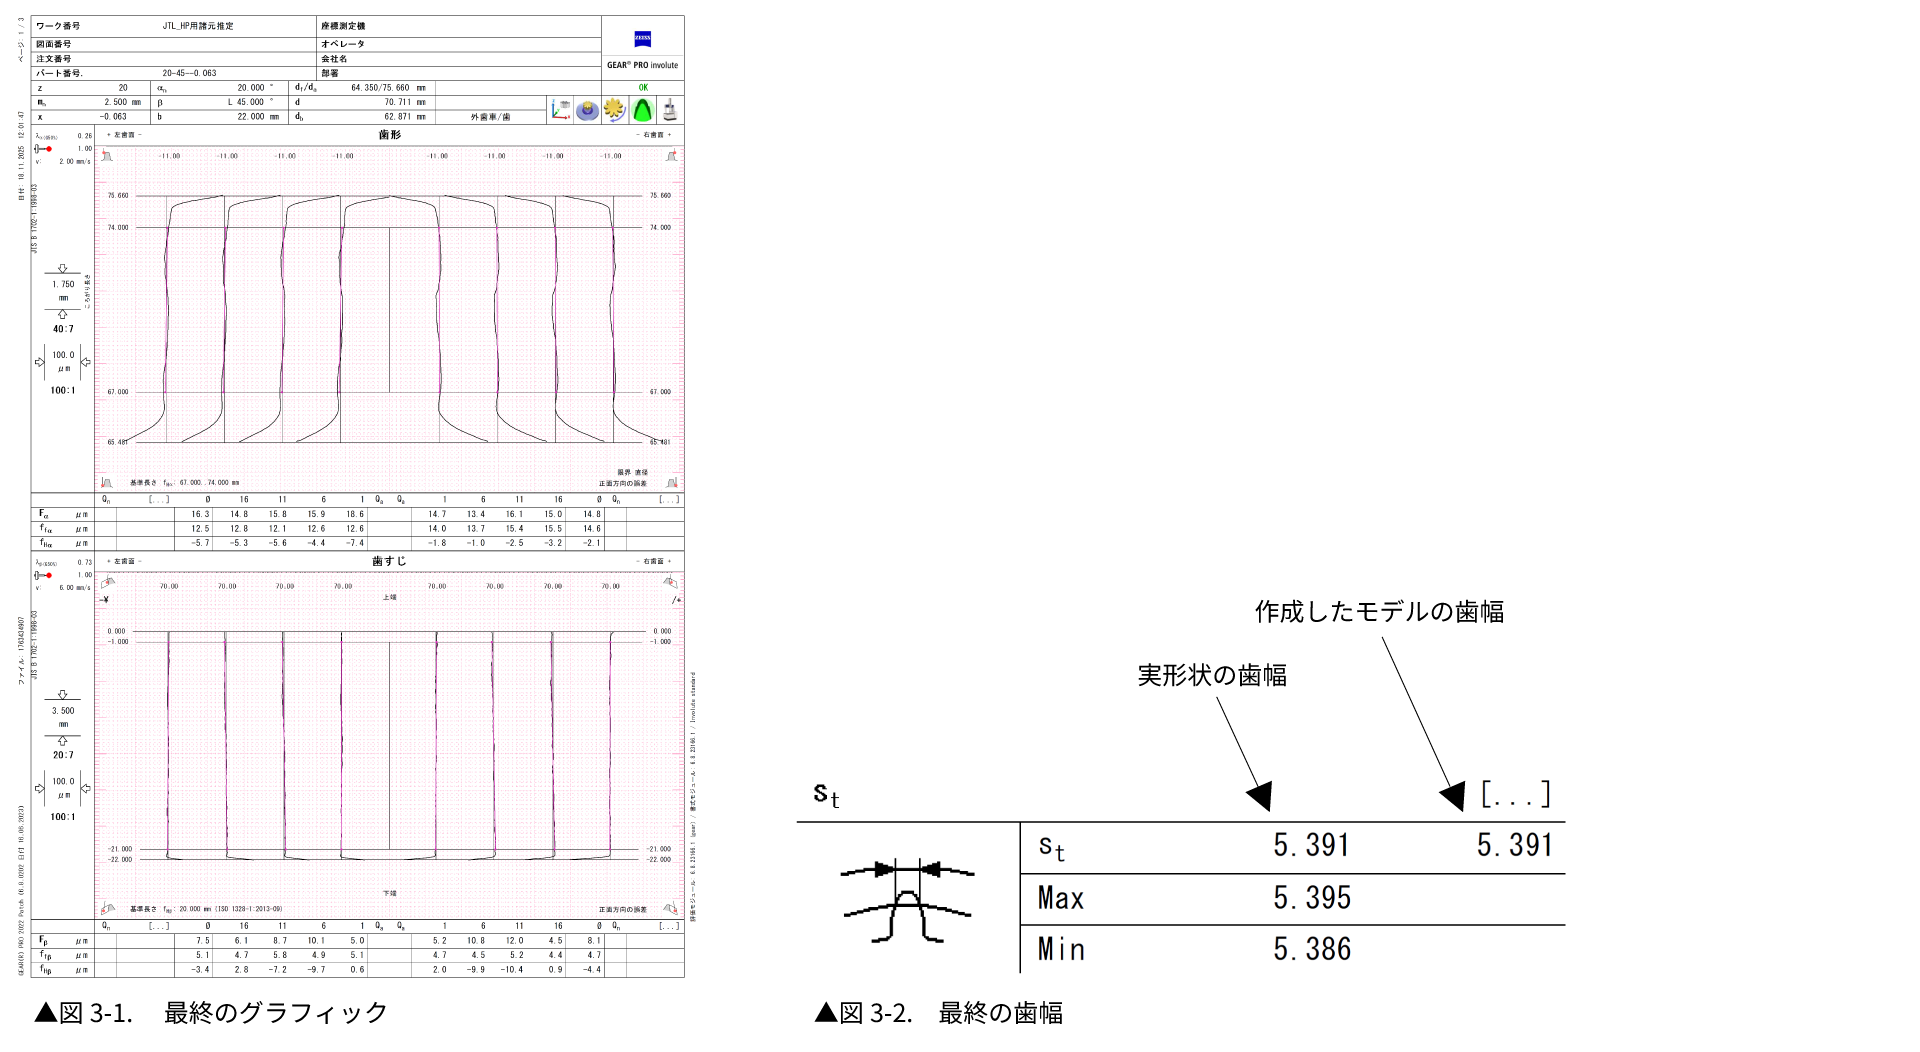This screenshot has width=1920, height=1052.
Task: Open the [...] header in the St table
Action: coord(1516,795)
